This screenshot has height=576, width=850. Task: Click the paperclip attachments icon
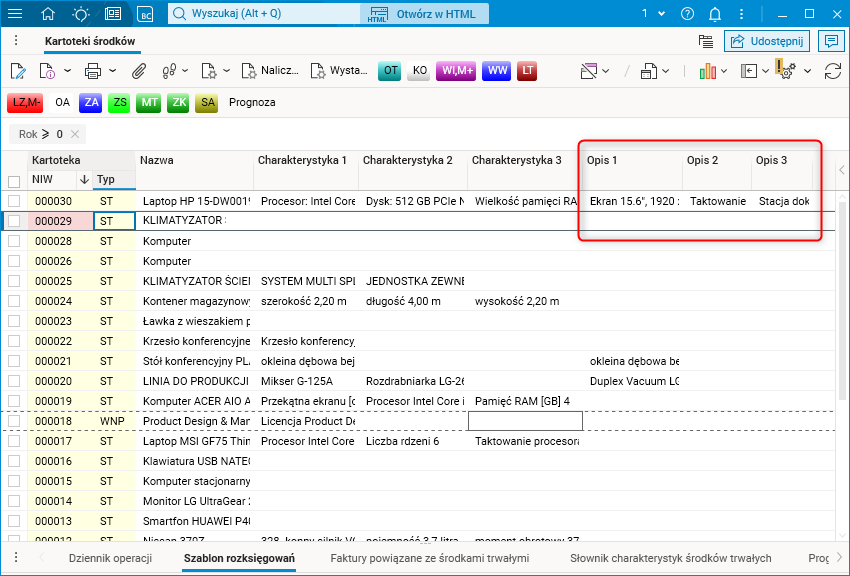(x=139, y=71)
